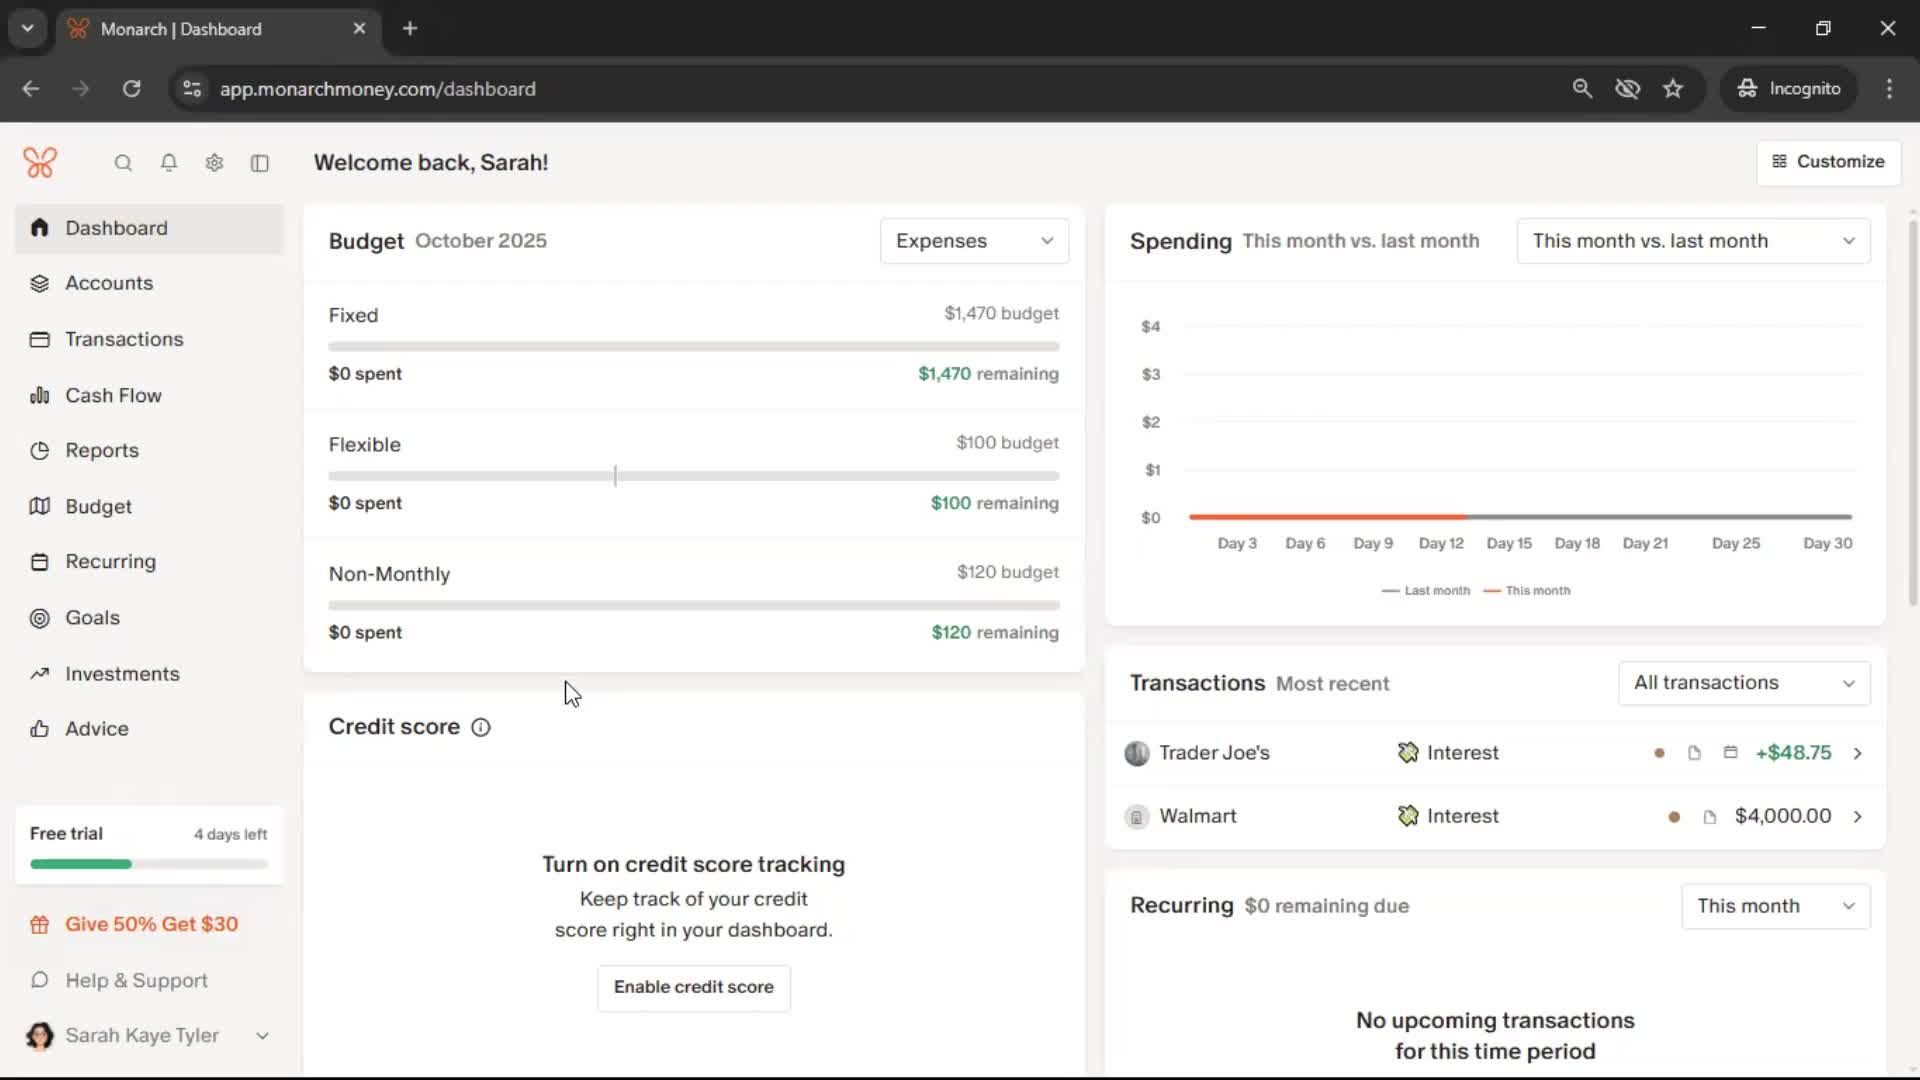The image size is (1920, 1080).
Task: Open the Trader Joe's transaction row chevron
Action: (x=1858, y=753)
